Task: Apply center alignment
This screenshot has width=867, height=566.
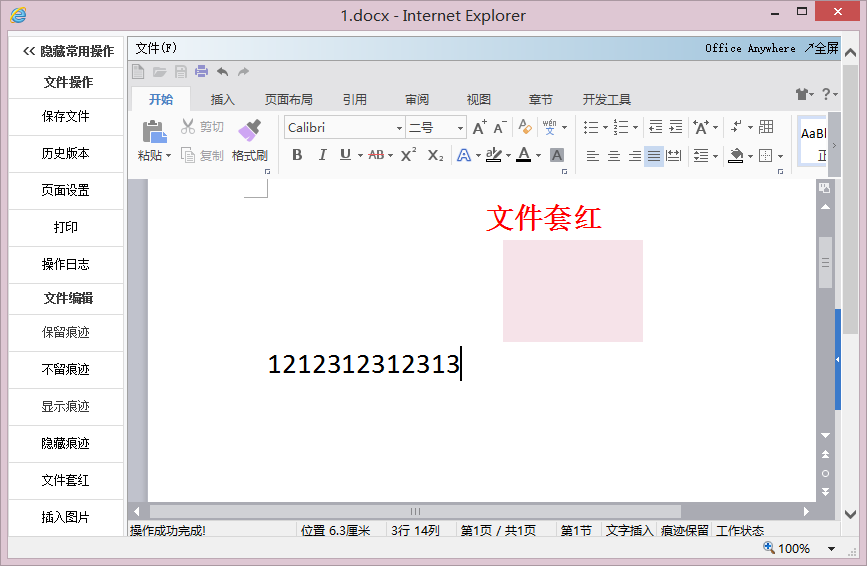Action: 614,156
